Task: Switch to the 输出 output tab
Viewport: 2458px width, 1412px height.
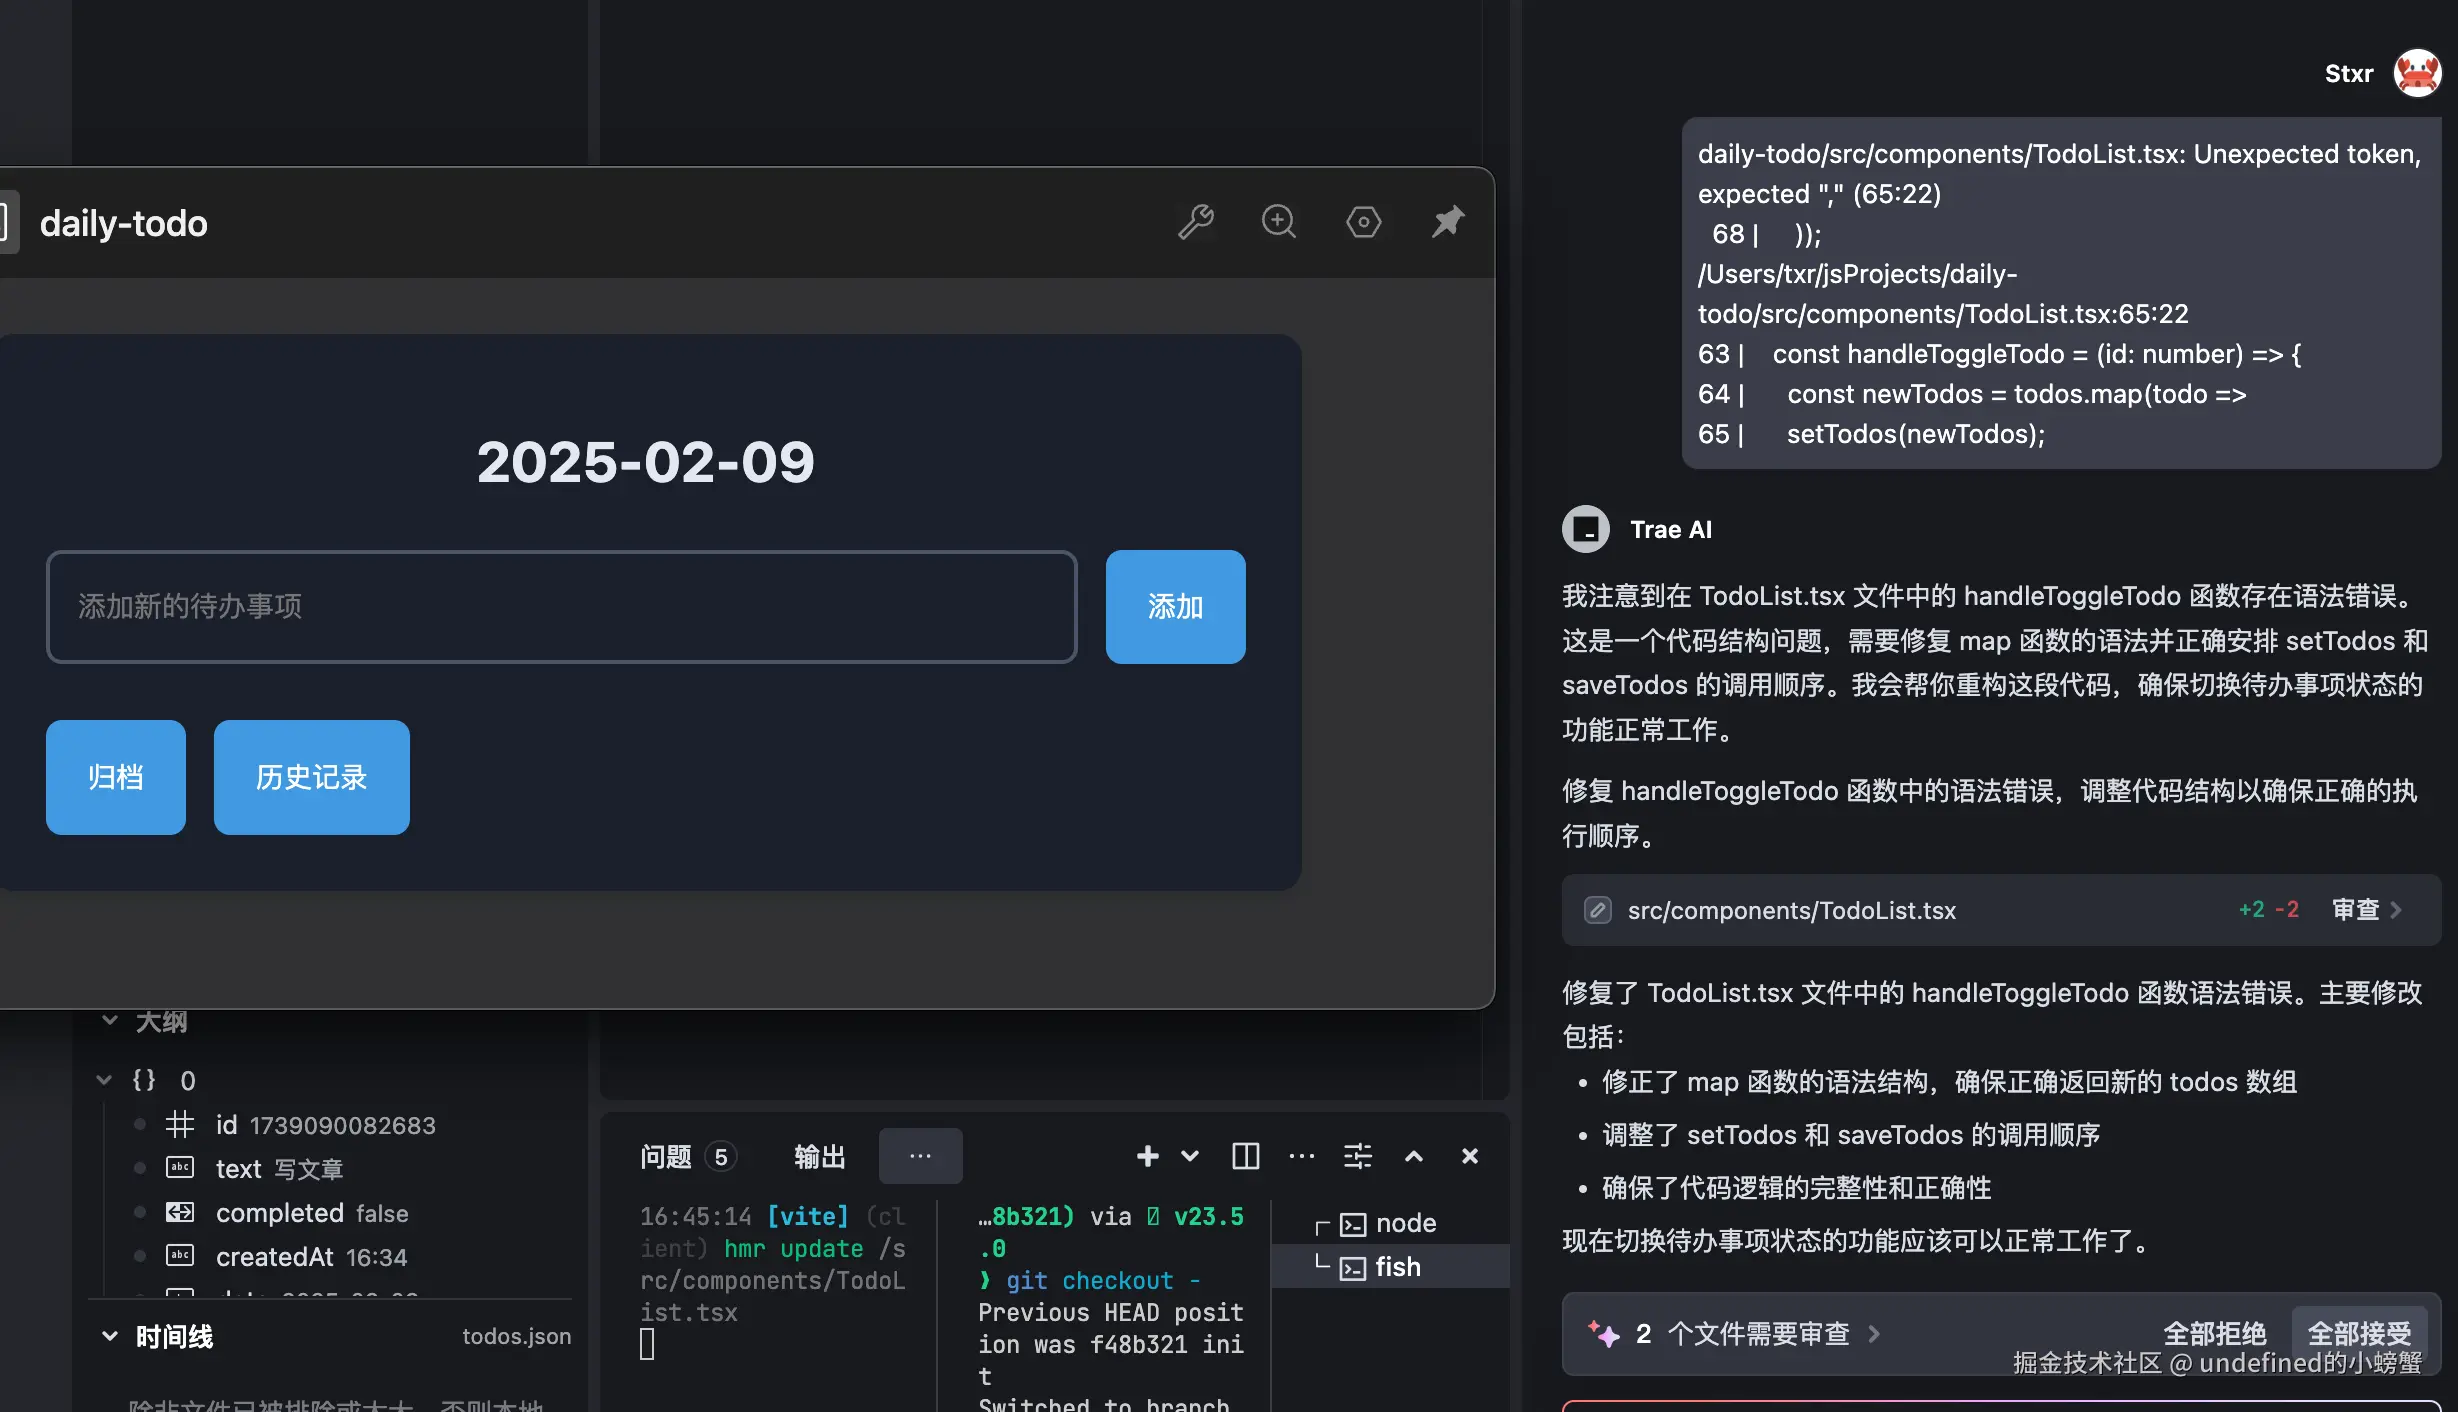Action: coord(819,1157)
